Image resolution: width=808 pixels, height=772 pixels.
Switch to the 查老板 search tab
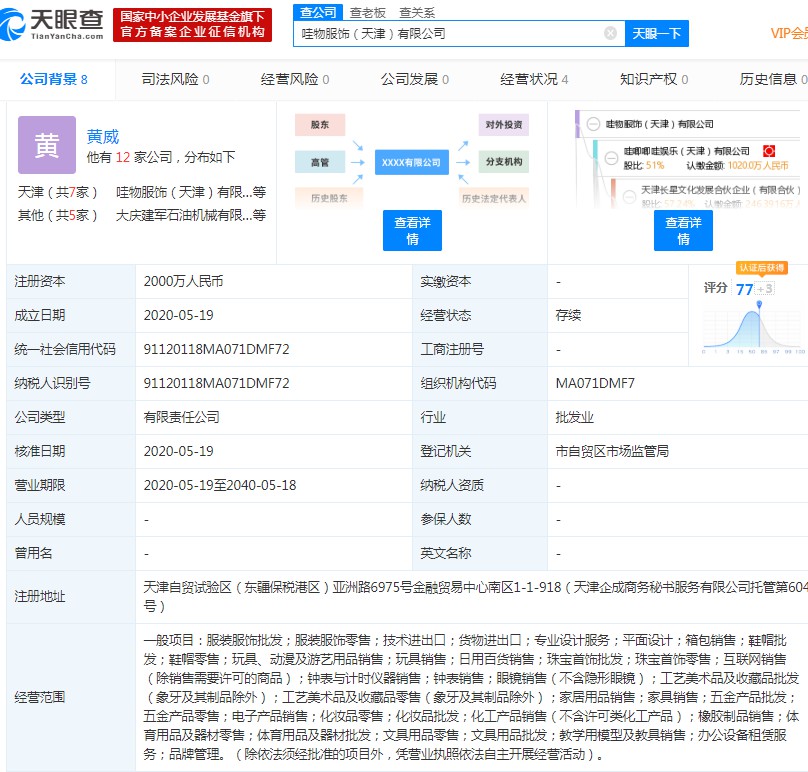(x=367, y=13)
